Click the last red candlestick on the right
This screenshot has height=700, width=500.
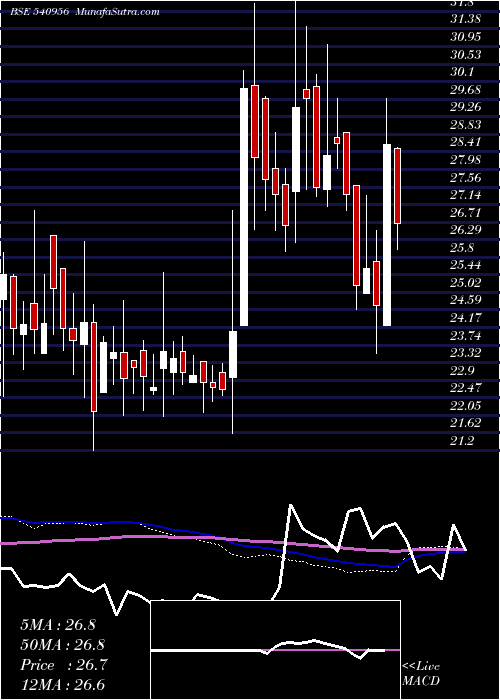point(397,186)
